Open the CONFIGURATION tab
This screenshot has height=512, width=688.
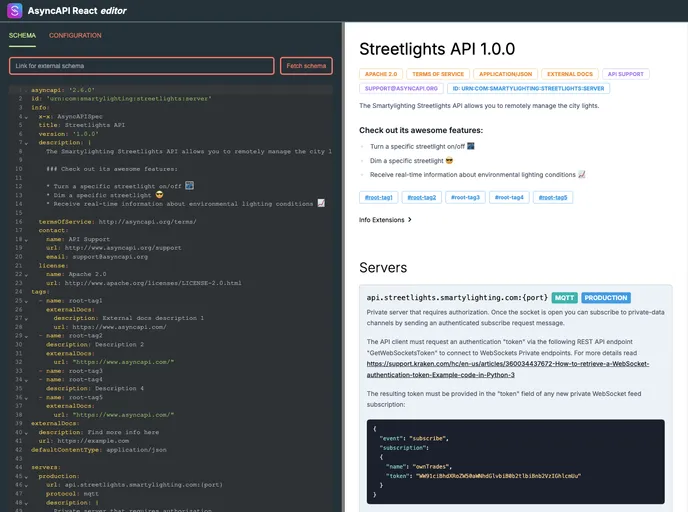(75, 36)
